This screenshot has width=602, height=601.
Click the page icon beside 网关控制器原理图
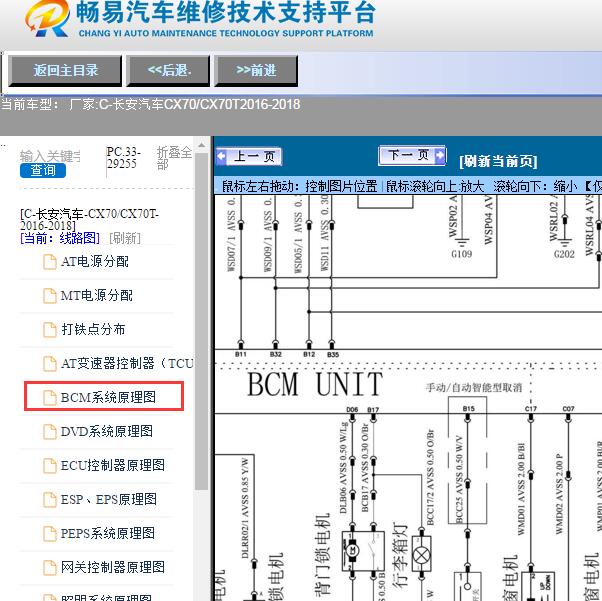pos(50,567)
